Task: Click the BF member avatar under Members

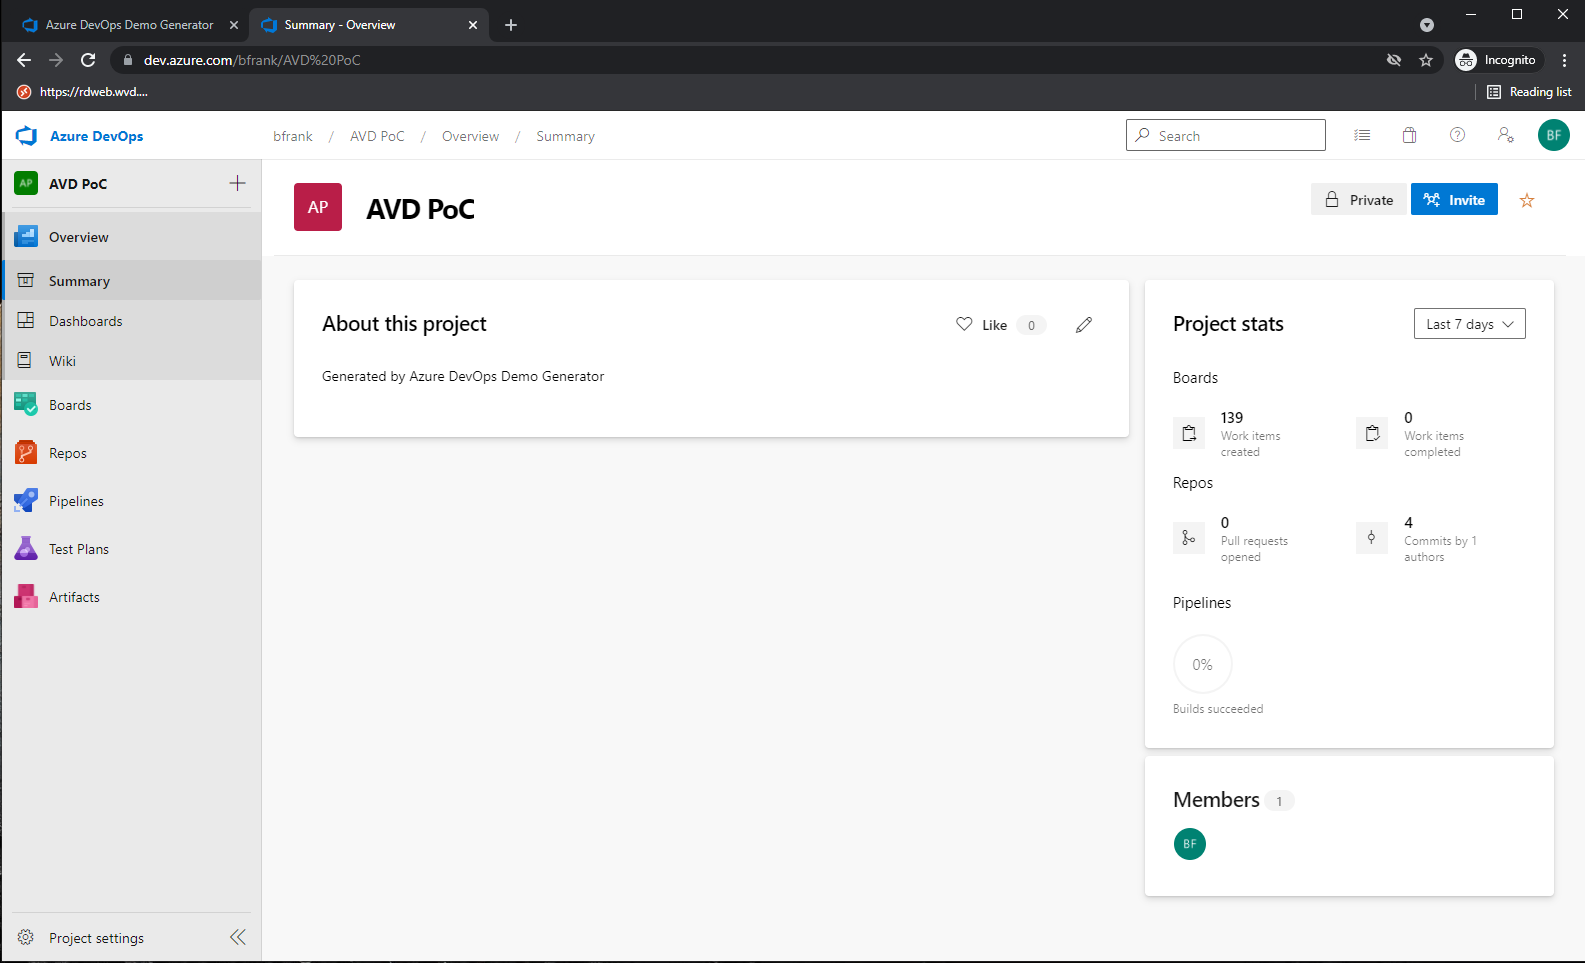Action: (x=1190, y=844)
